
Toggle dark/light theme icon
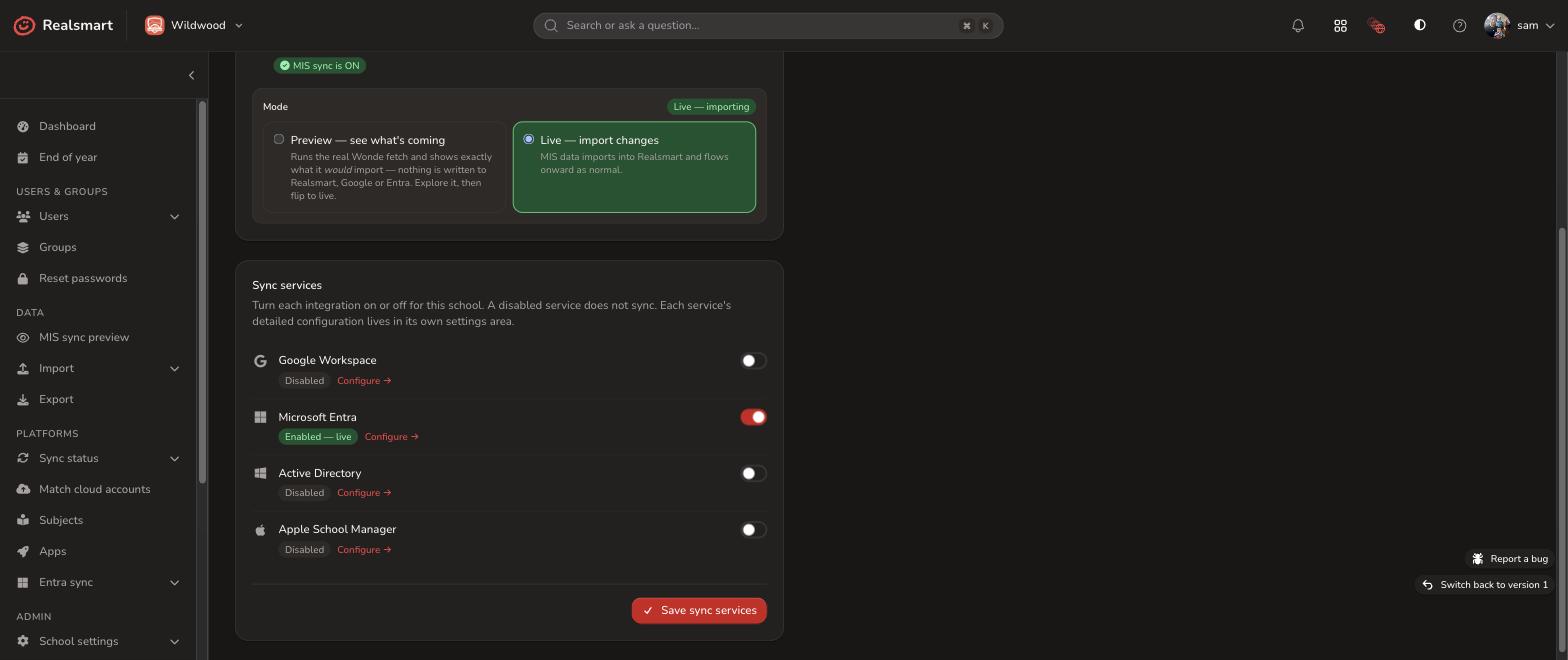pos(1419,26)
